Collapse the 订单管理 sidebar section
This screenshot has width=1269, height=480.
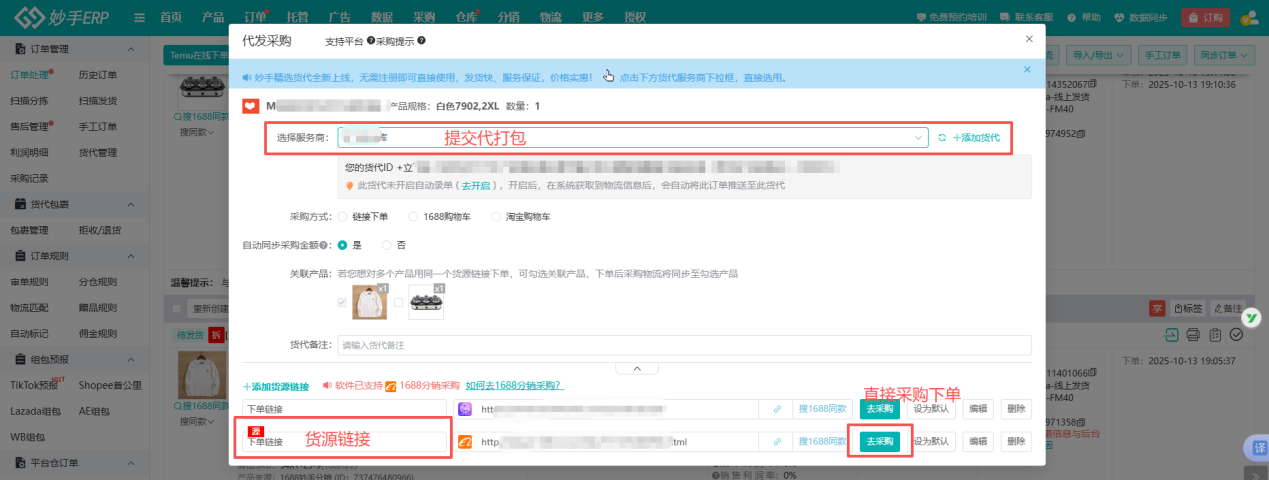point(130,49)
